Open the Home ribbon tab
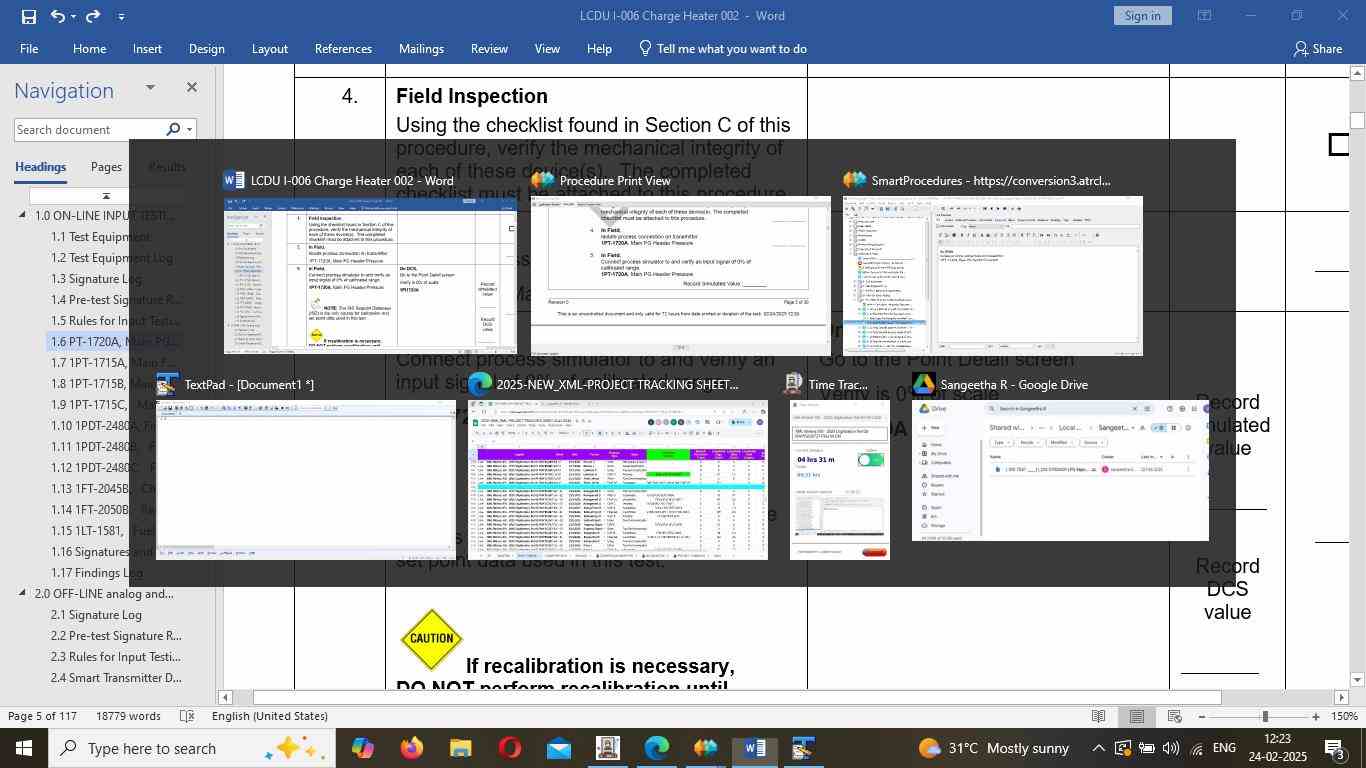This screenshot has width=1366, height=768. 89,48
